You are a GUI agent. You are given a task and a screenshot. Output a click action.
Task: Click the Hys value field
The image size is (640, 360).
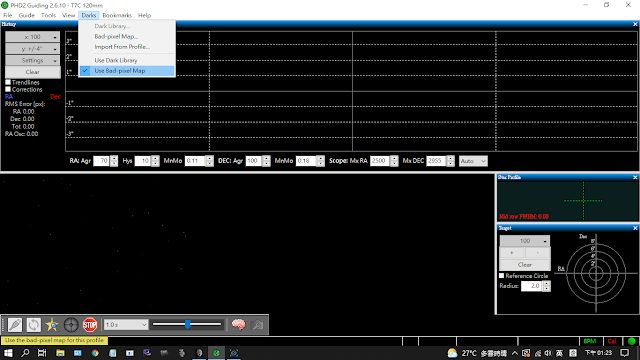pos(143,161)
